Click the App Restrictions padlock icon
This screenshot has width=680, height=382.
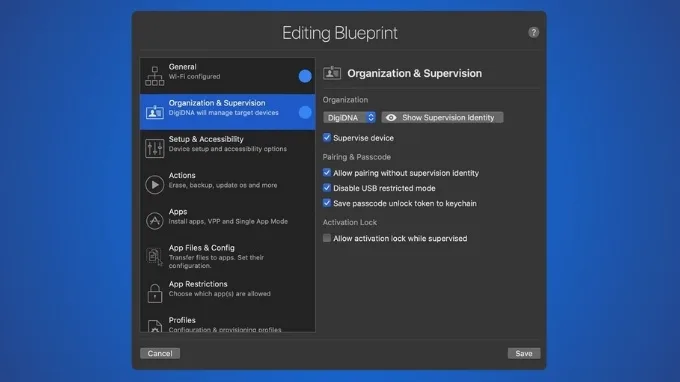[154, 293]
